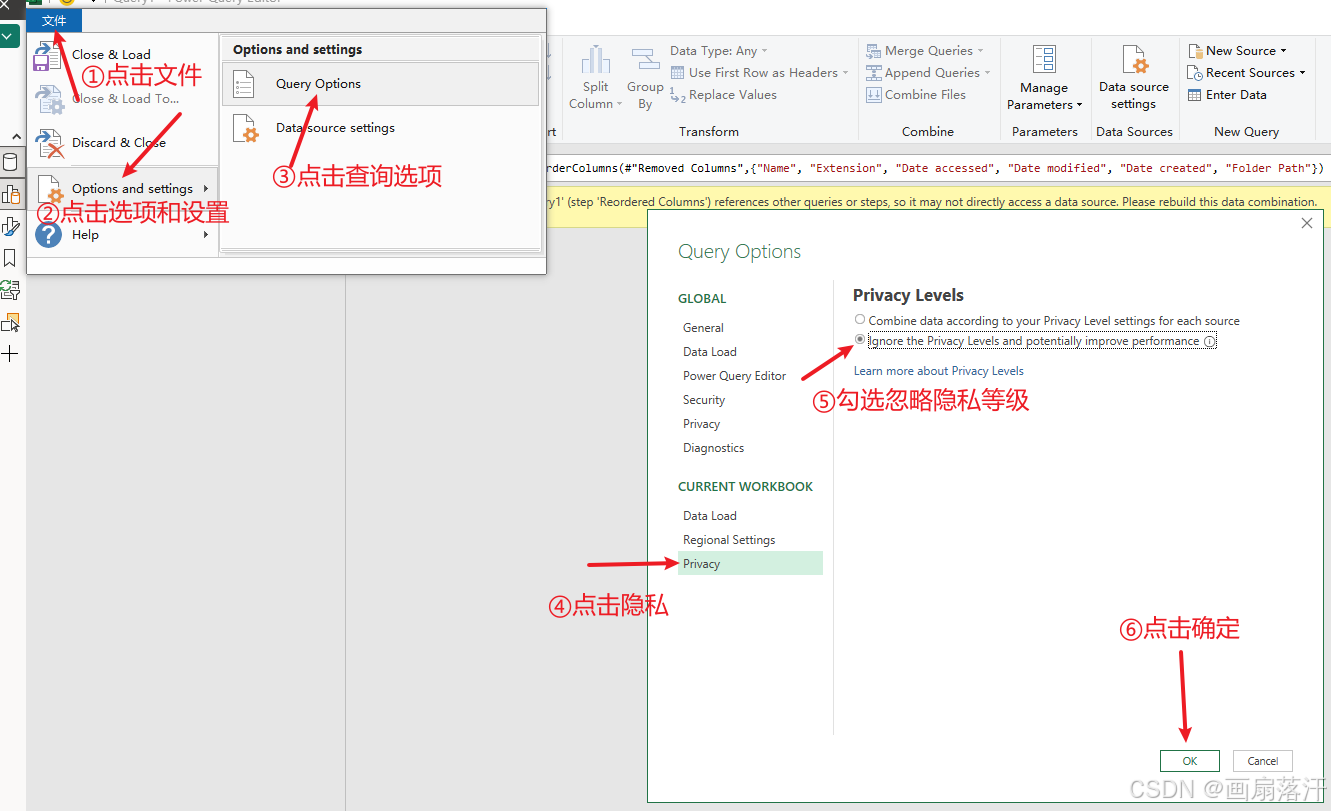Click Cancel in Query Options dialog
Viewport: 1331px width, 811px height.
tap(1263, 761)
